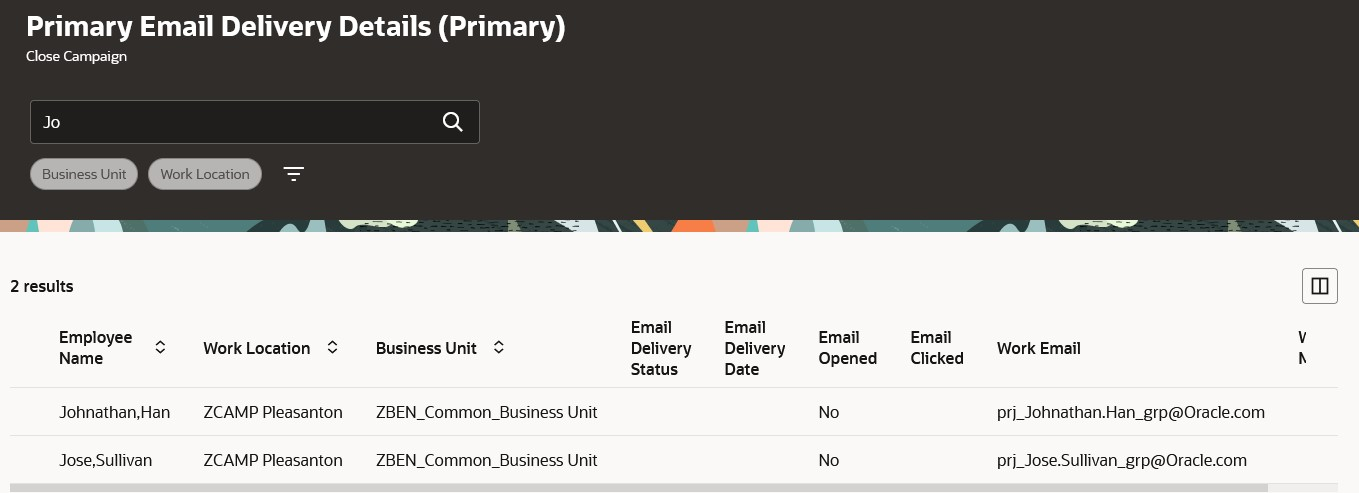Image resolution: width=1359 pixels, height=493 pixels.
Task: Sort by Employee Name arrows
Action: pos(160,348)
